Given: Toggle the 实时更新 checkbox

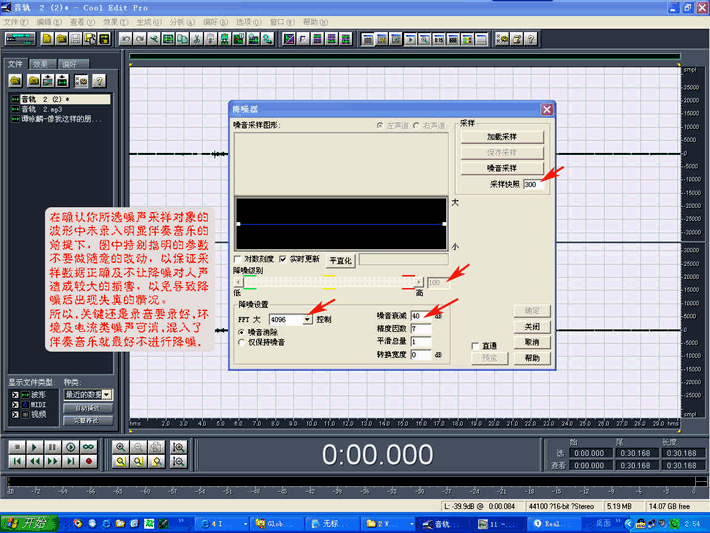Looking at the screenshot, I should pos(283,258).
